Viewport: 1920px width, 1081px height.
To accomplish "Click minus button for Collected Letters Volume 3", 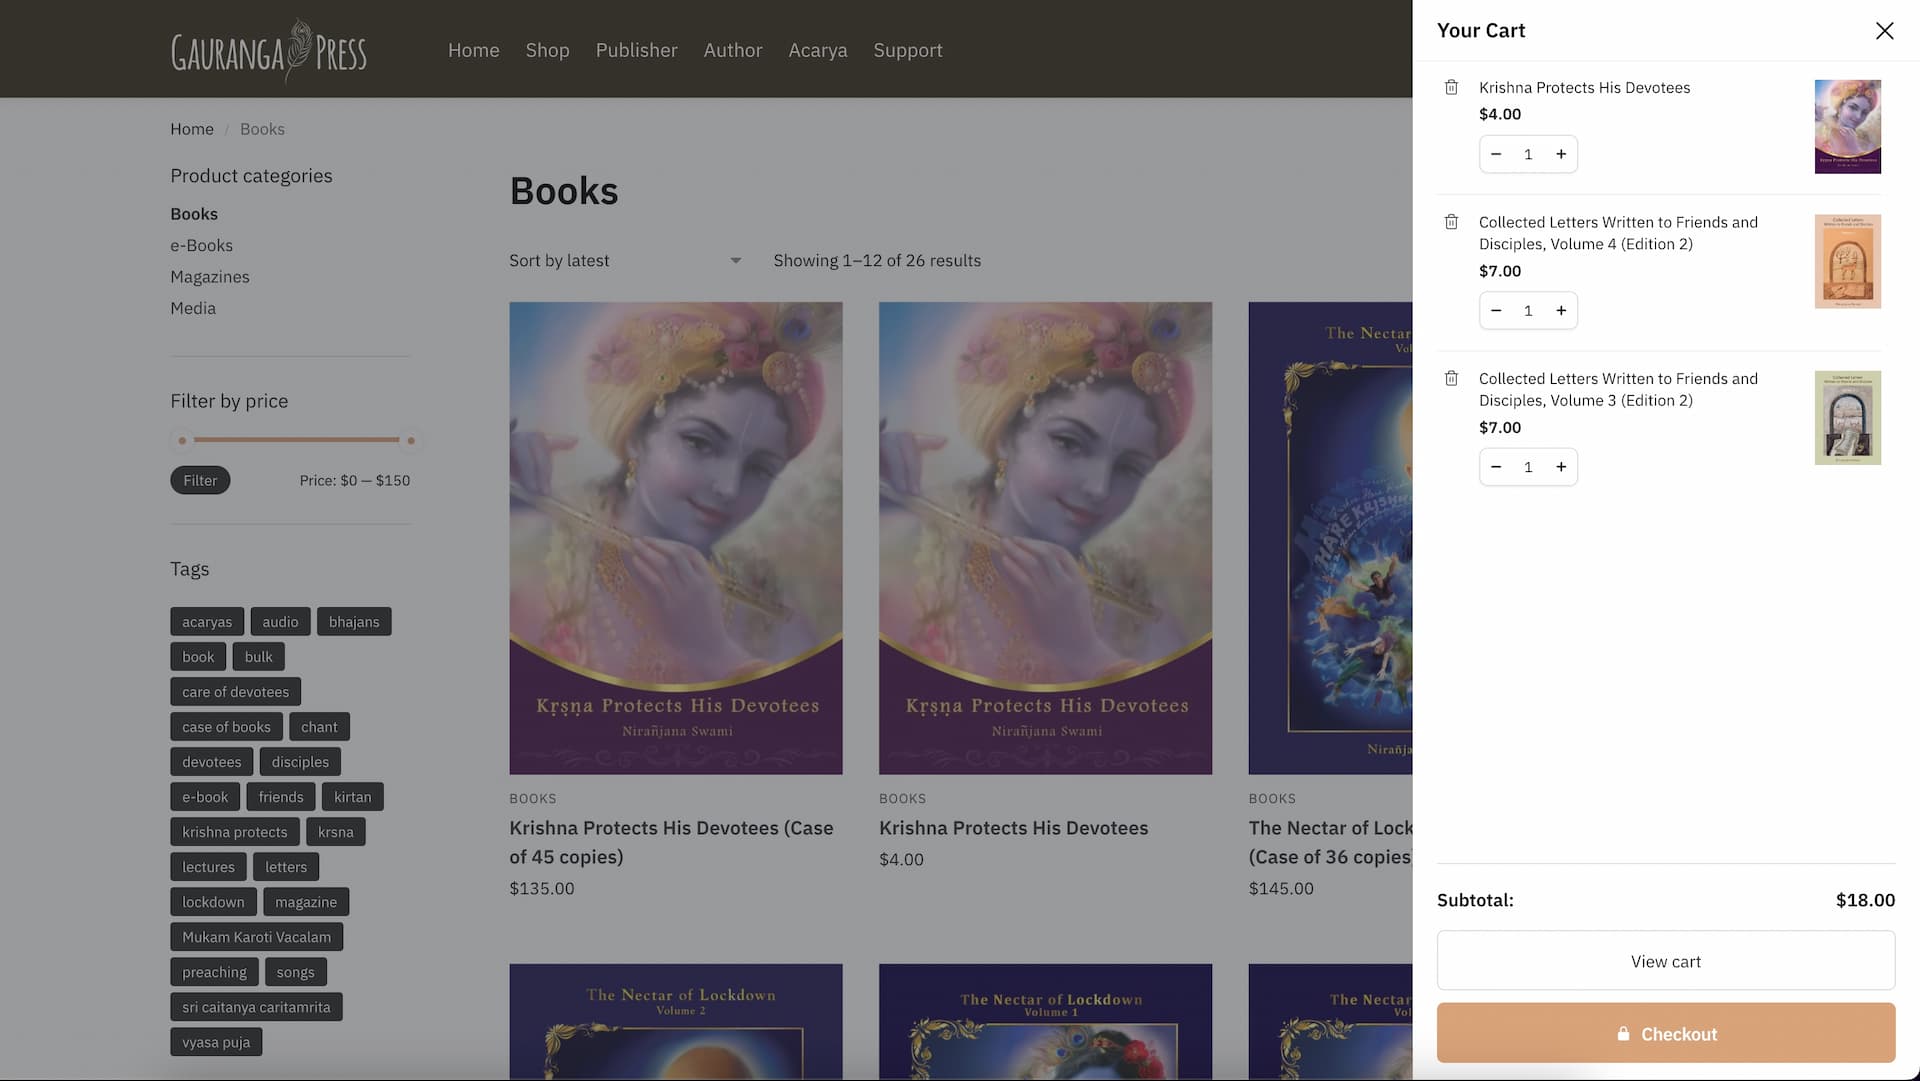I will (1496, 467).
